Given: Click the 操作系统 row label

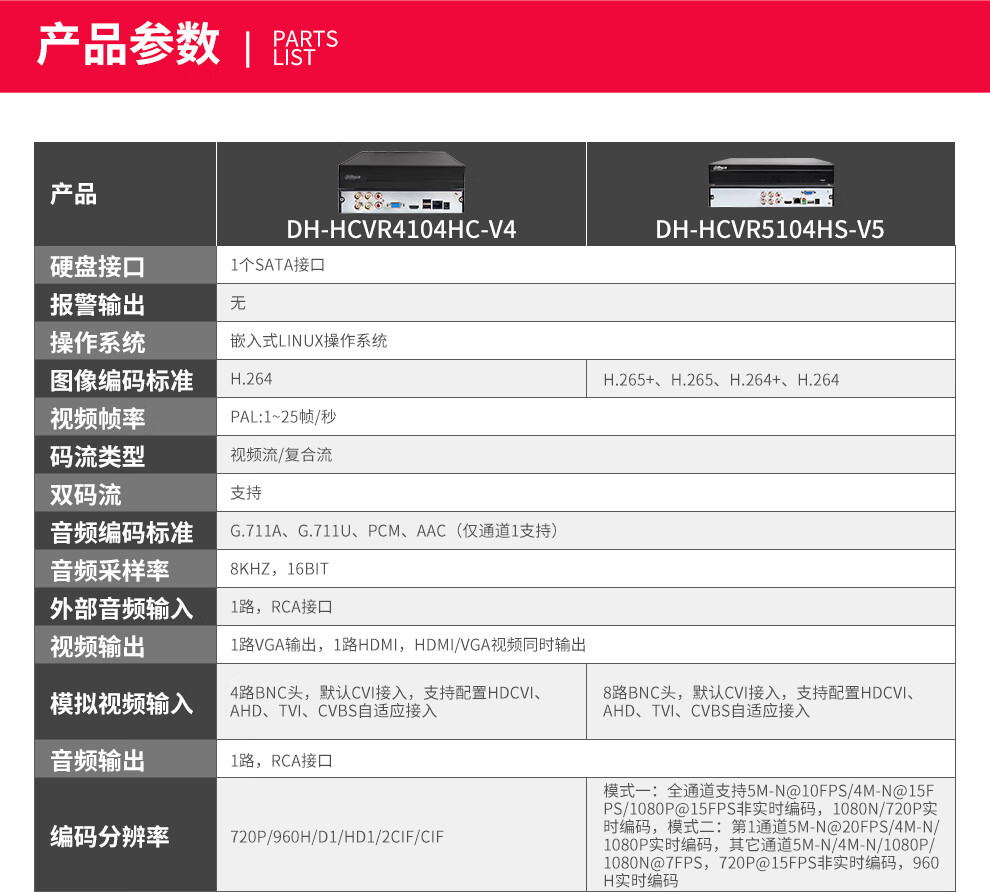Looking at the screenshot, I should click(x=98, y=342).
